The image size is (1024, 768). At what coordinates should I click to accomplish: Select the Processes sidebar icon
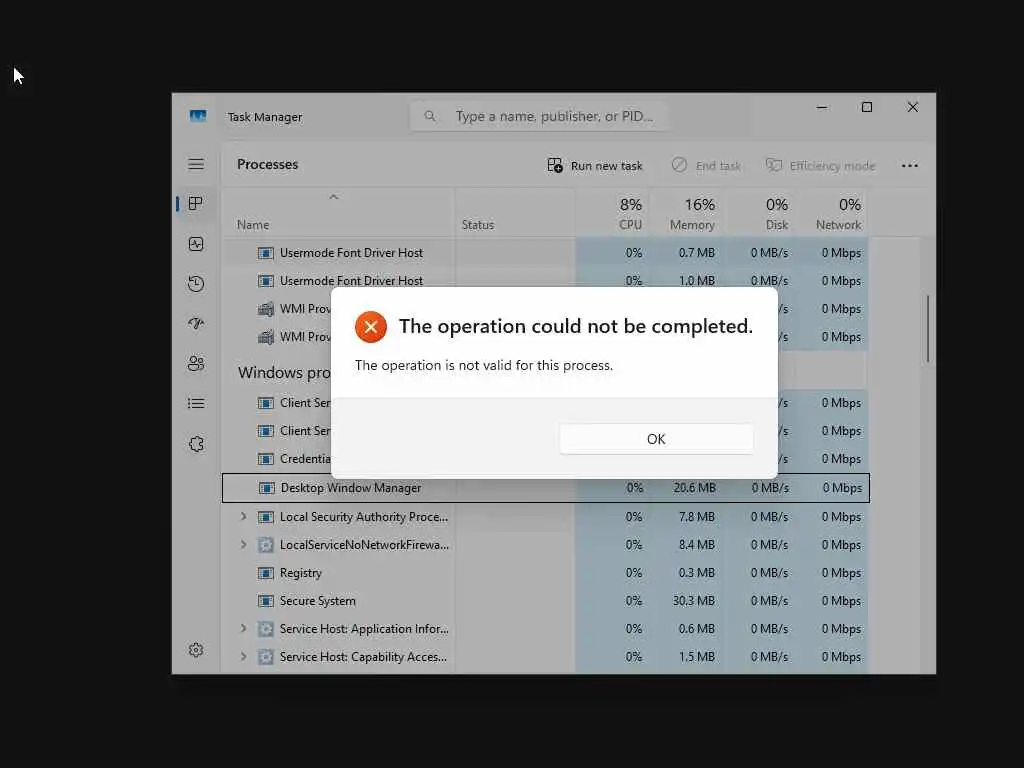click(195, 204)
